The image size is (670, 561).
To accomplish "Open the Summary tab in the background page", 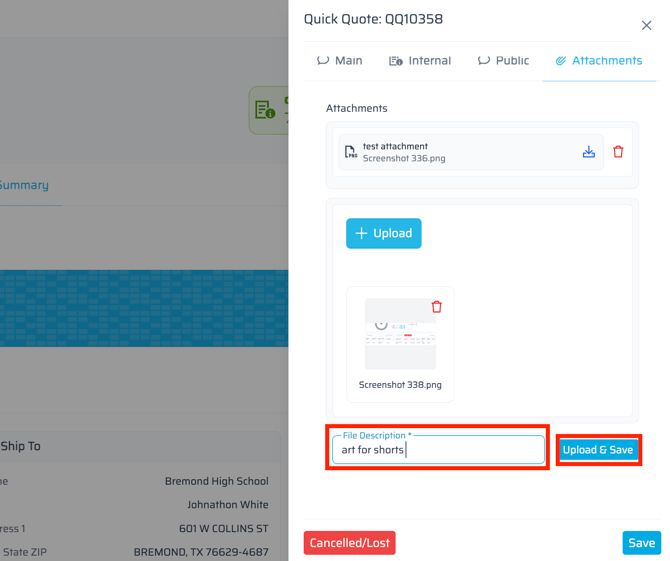I will point(24,185).
